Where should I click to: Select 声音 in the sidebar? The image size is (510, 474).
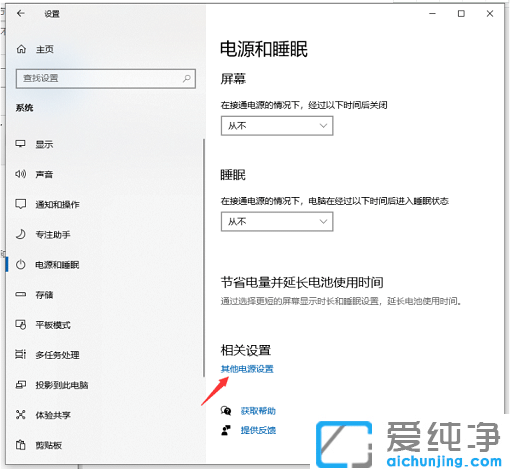pos(44,174)
